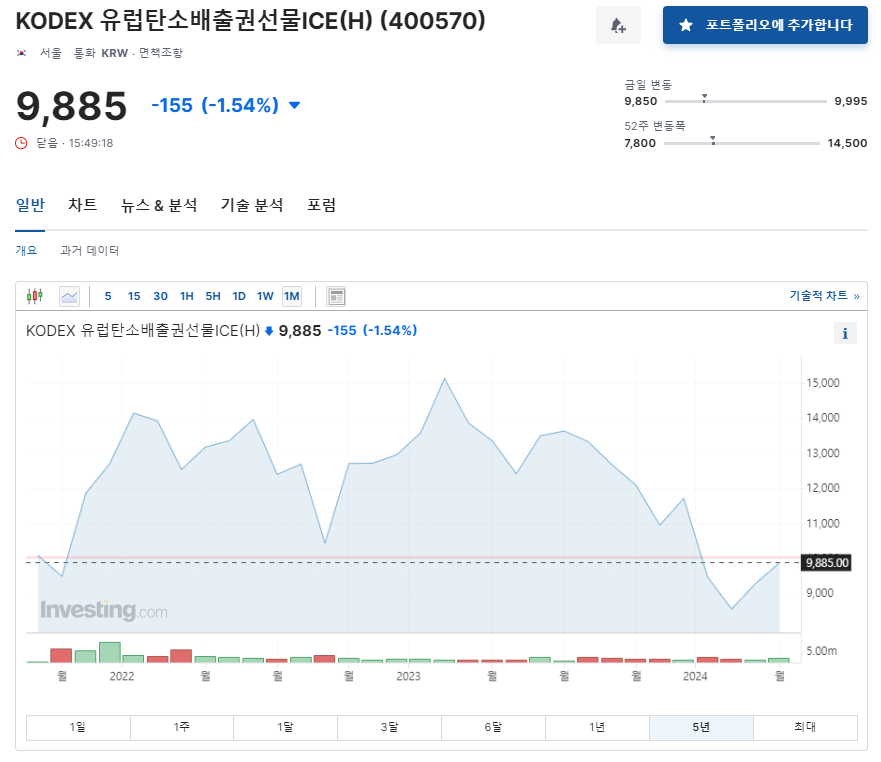Click the blue down arrow in chart title
The image size is (881, 762).
pyautogui.click(x=269, y=331)
